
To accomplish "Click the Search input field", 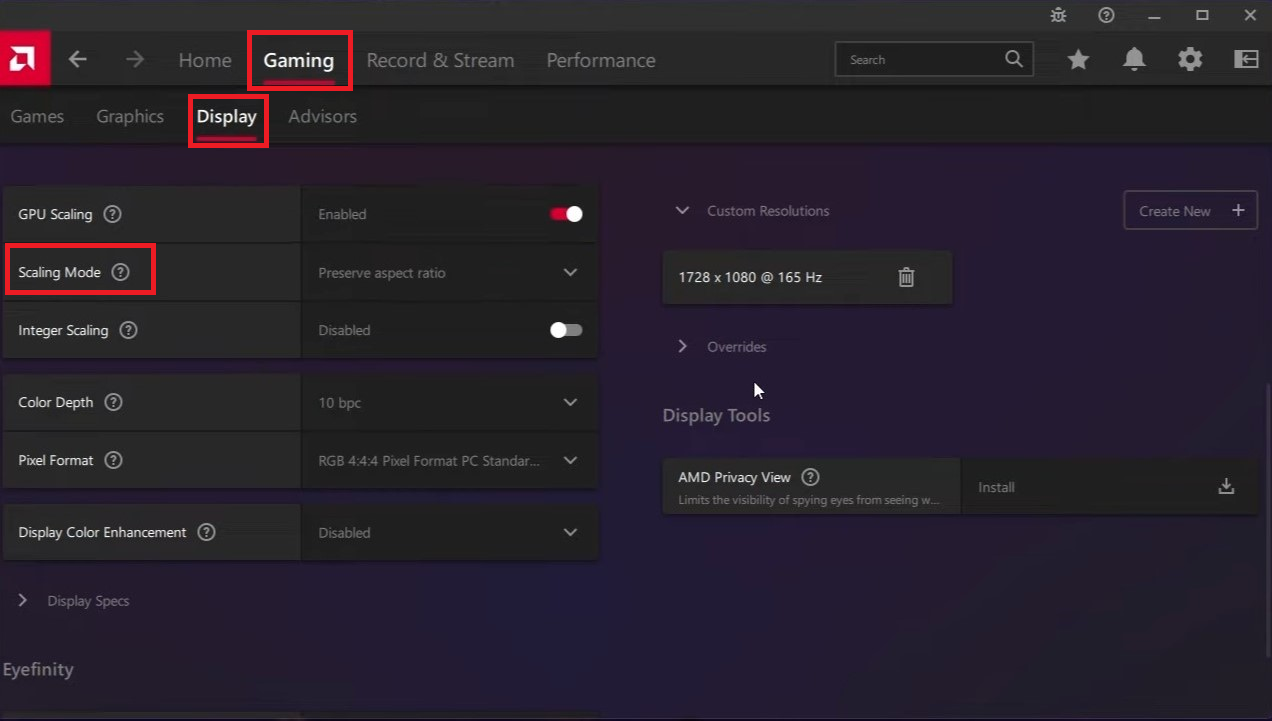I will 920,60.
